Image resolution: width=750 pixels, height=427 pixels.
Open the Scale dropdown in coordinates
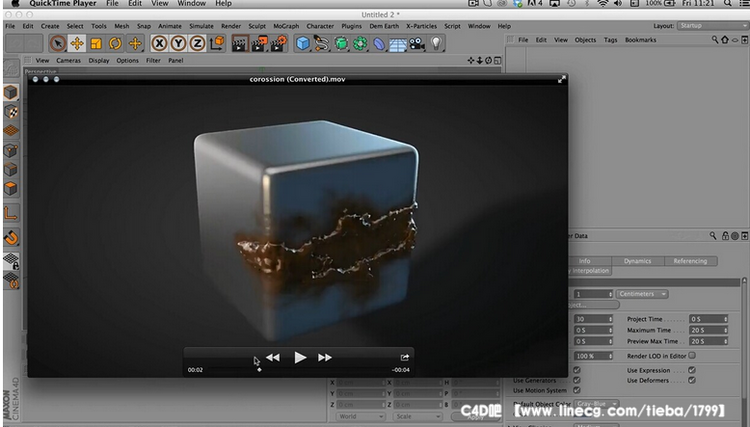(x=417, y=416)
